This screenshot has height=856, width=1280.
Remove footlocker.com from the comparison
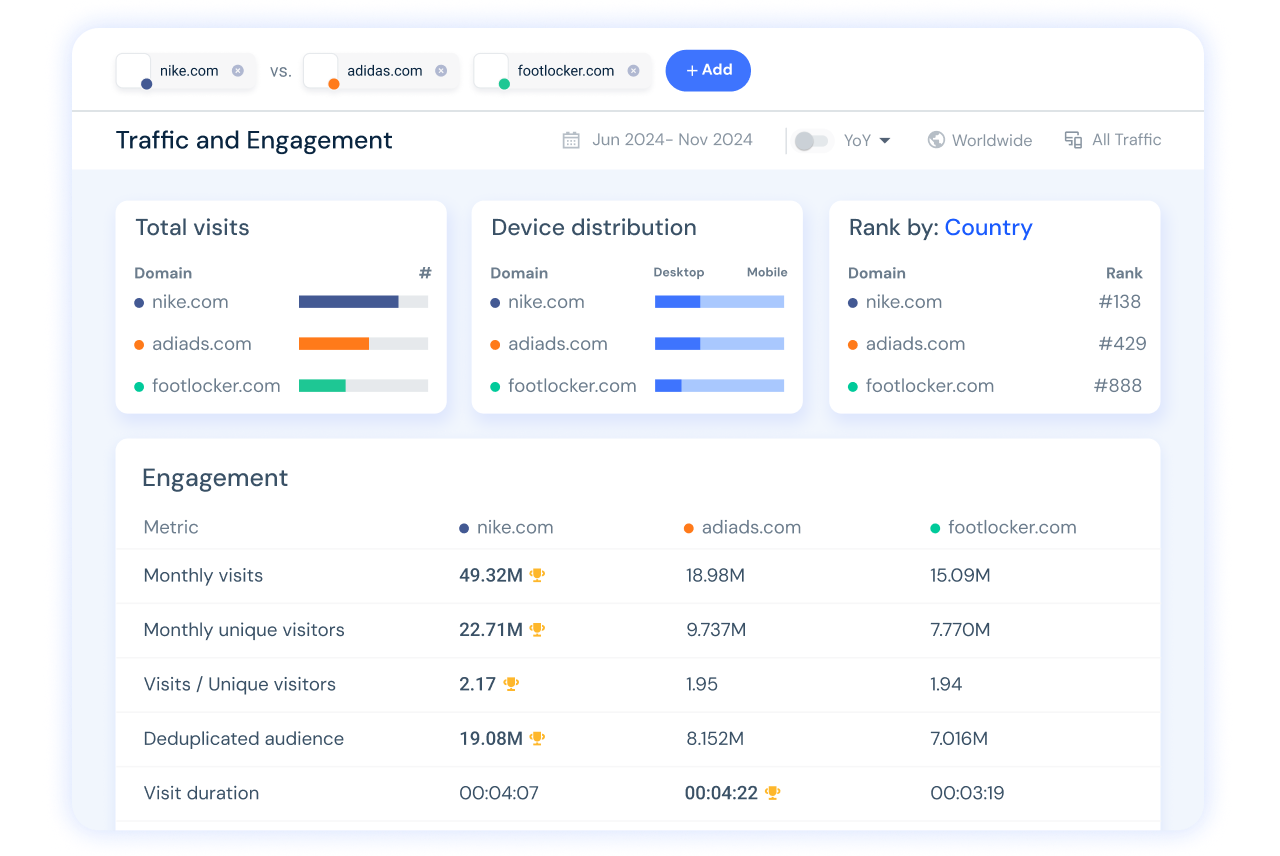(634, 71)
